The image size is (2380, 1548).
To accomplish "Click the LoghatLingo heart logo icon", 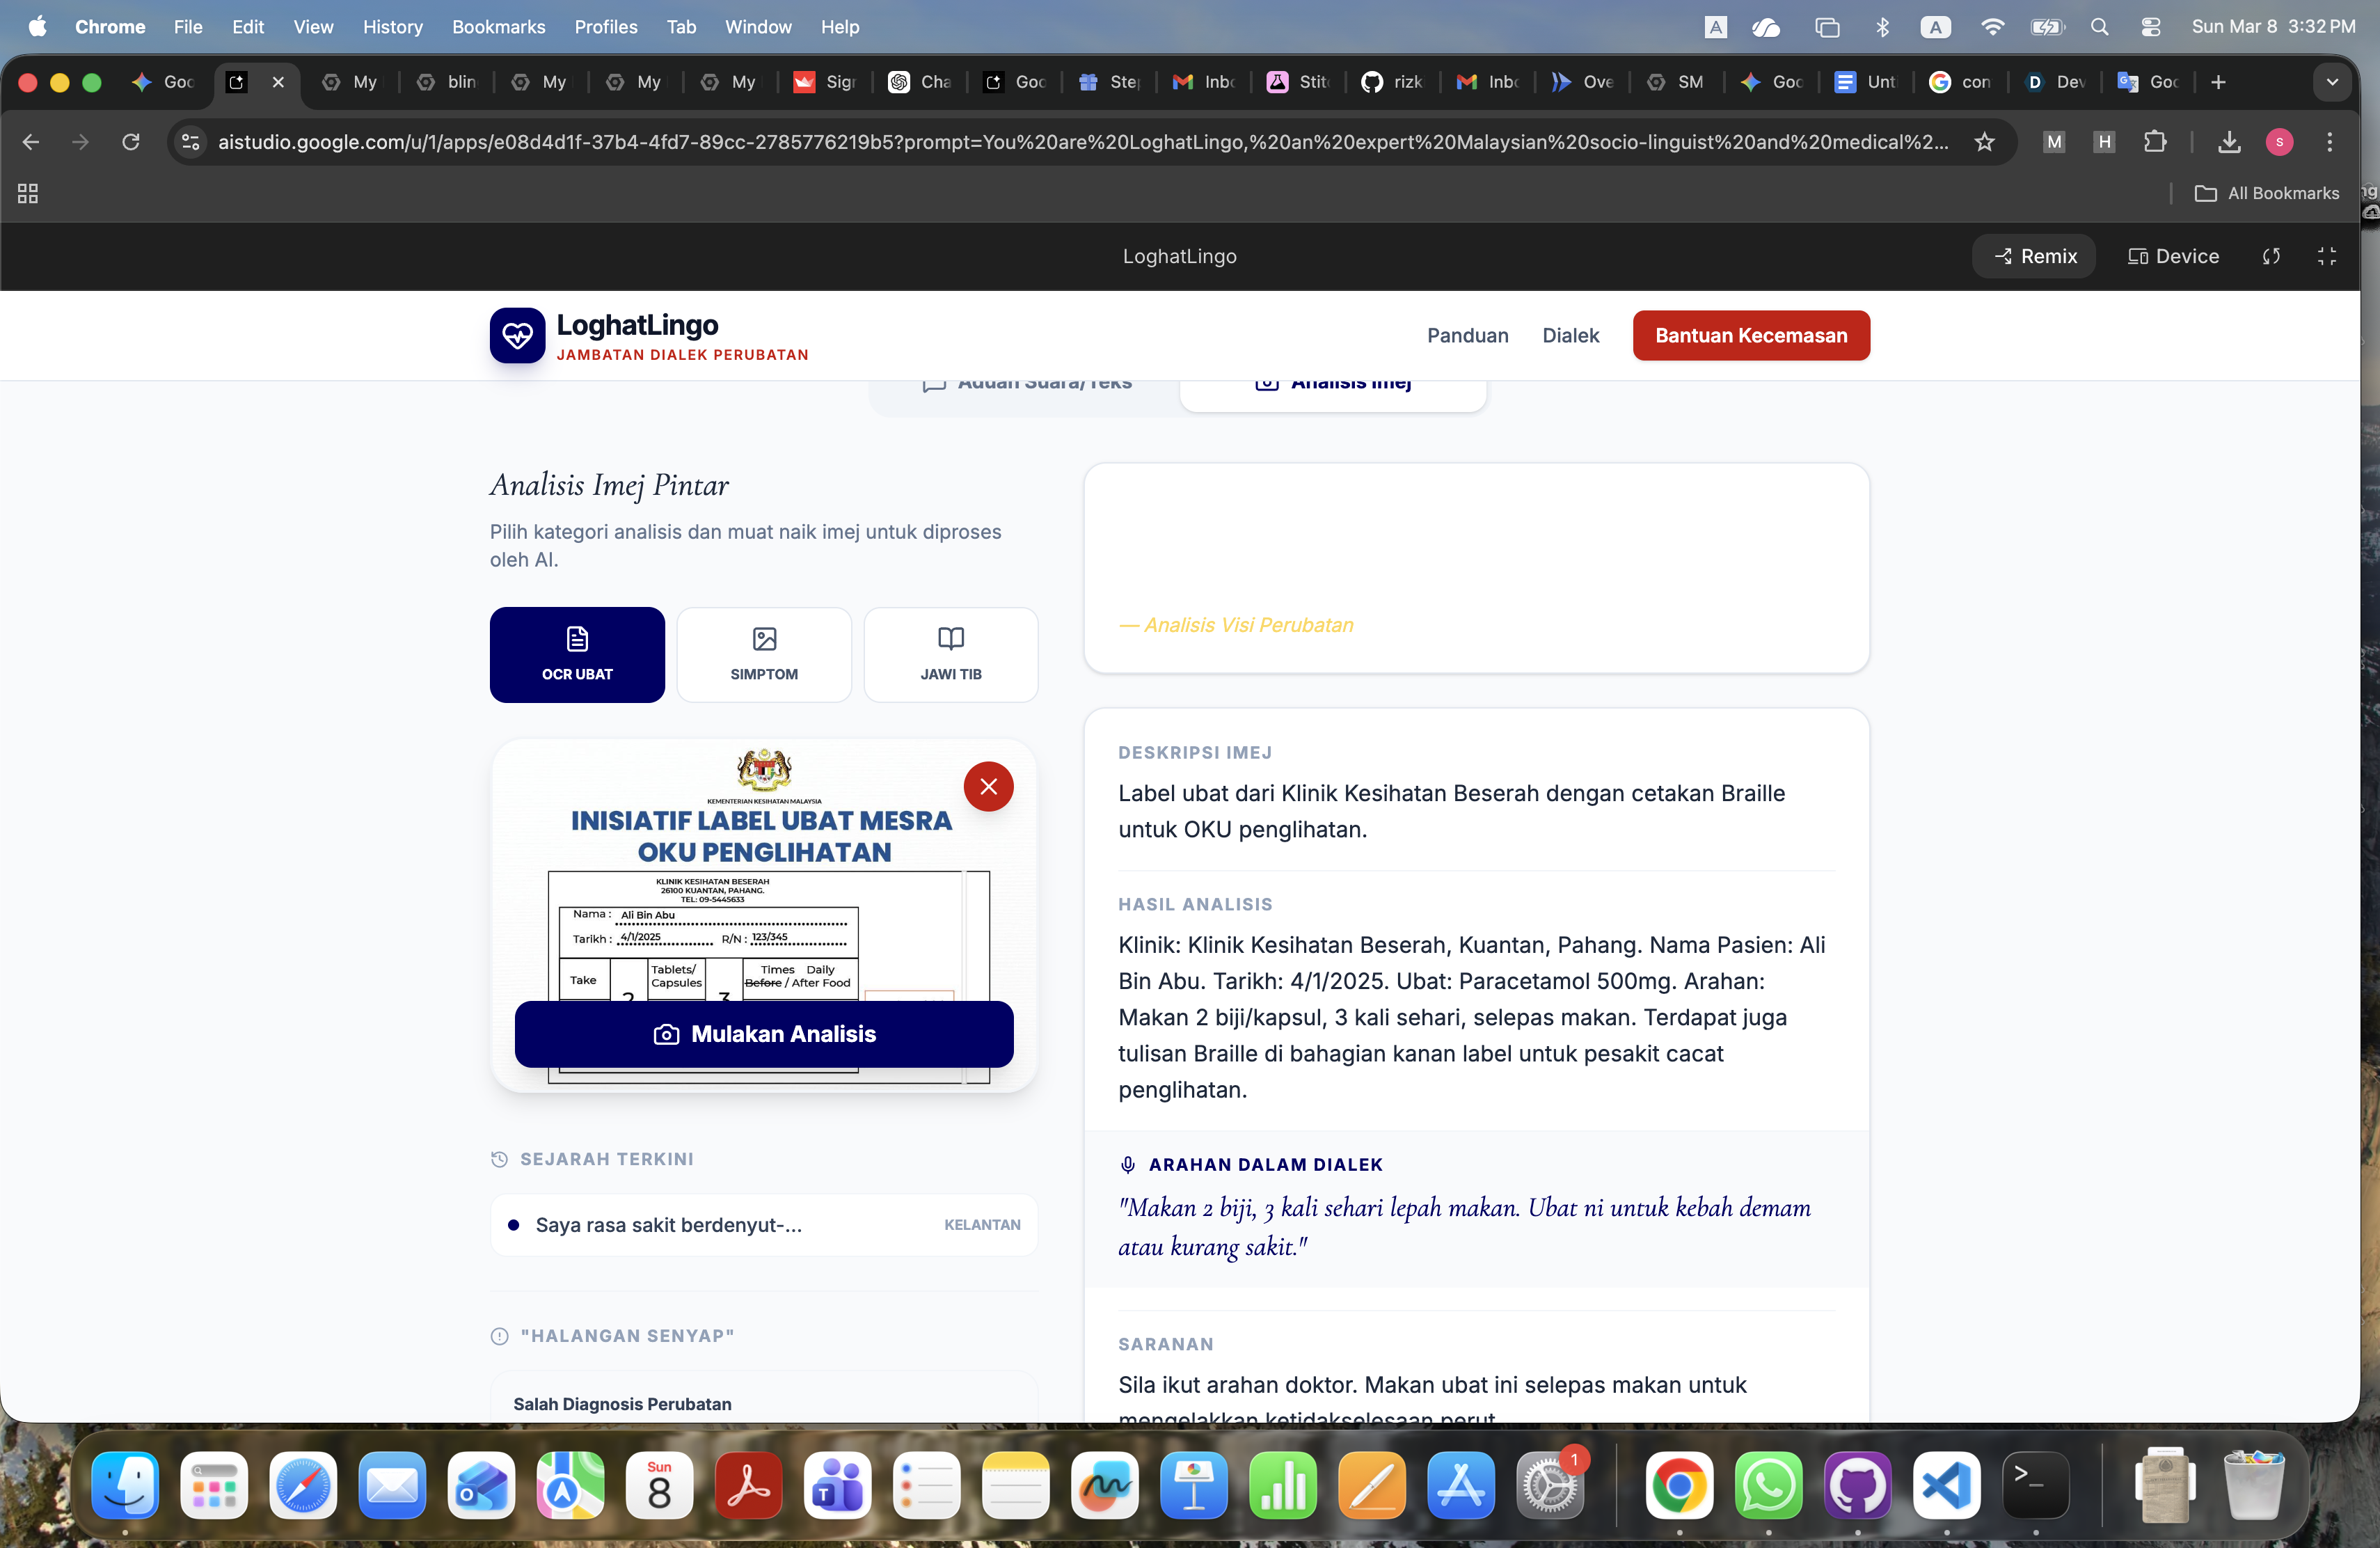I will (517, 336).
